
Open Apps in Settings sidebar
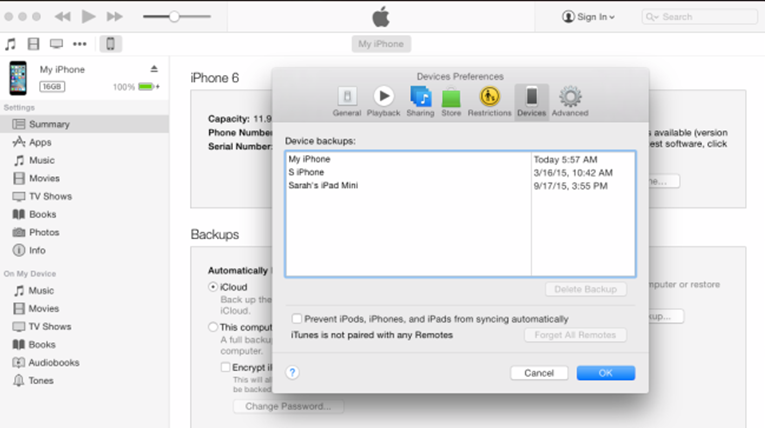click(84, 142)
